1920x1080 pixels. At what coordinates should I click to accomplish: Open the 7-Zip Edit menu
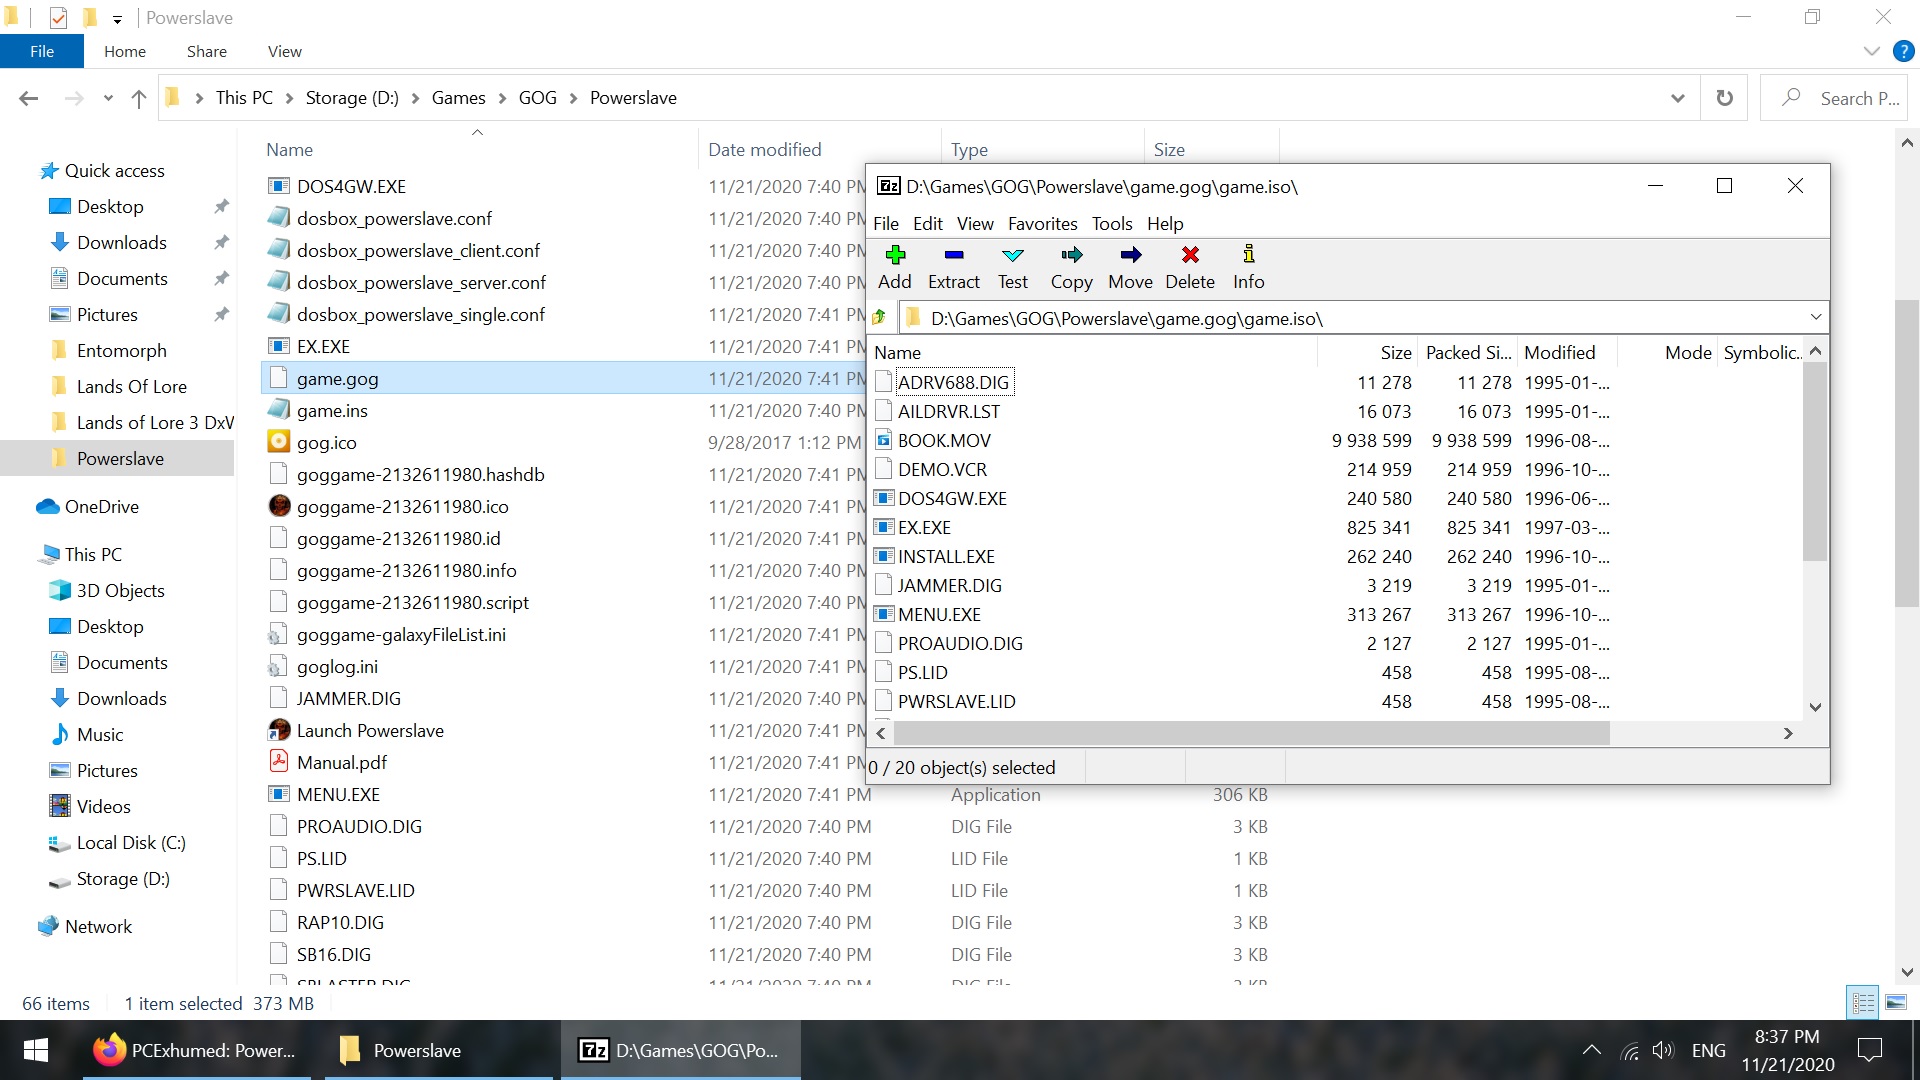coord(928,223)
